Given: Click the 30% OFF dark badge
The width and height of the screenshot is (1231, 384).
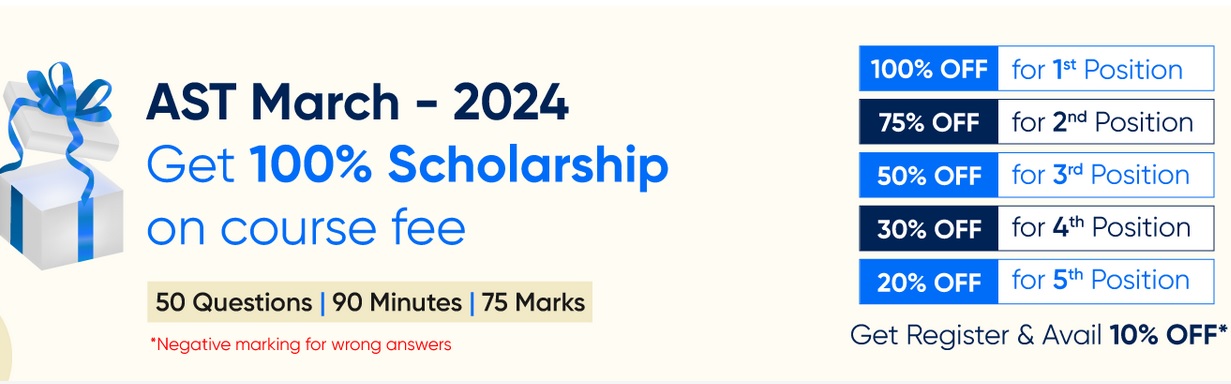Looking at the screenshot, I should coord(929,228).
